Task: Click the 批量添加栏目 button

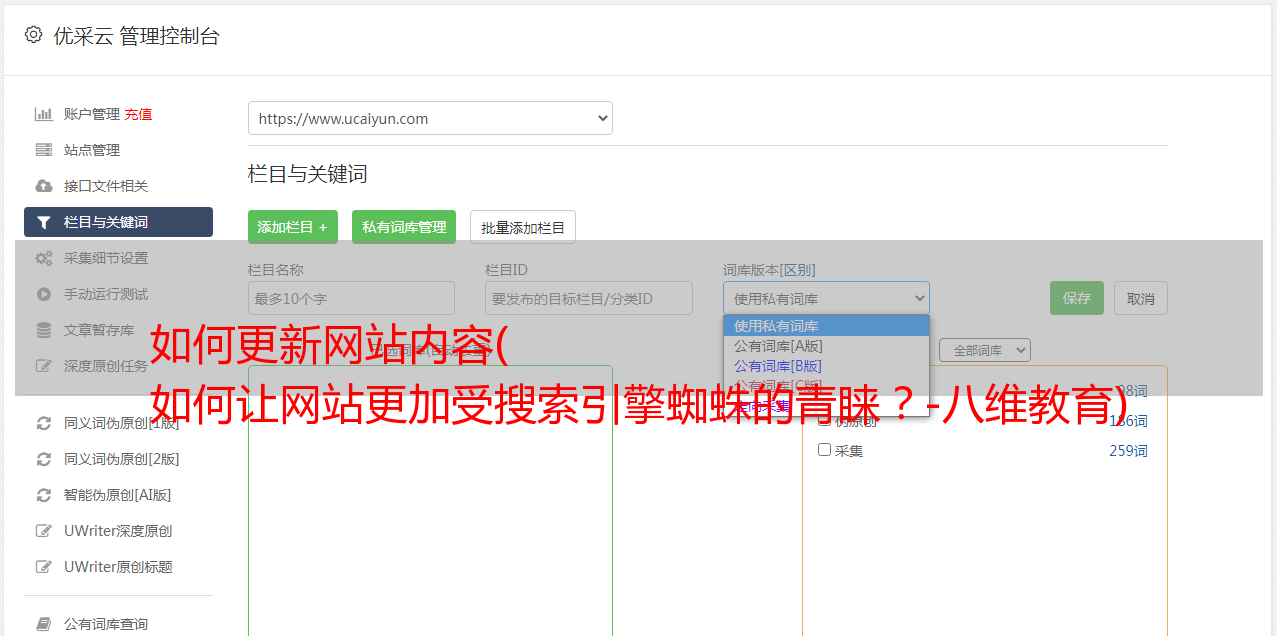Action: (x=523, y=227)
